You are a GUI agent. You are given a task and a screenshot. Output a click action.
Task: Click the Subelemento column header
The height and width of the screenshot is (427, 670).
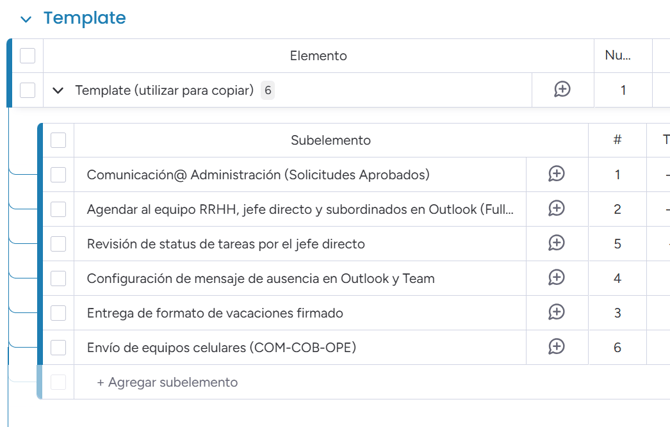(x=331, y=140)
